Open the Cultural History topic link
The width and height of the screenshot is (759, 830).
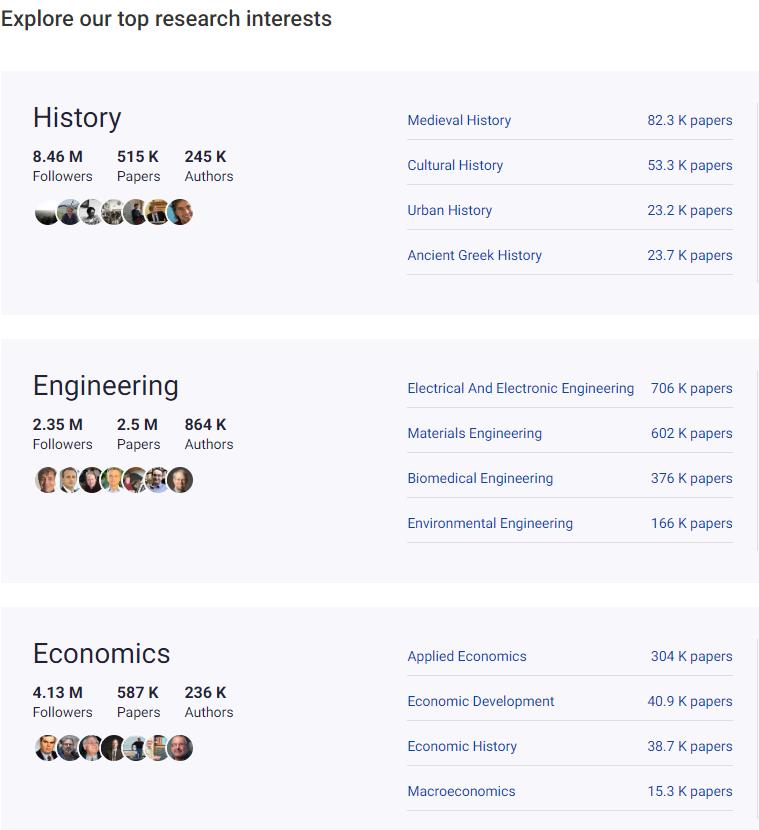pyautogui.click(x=455, y=165)
